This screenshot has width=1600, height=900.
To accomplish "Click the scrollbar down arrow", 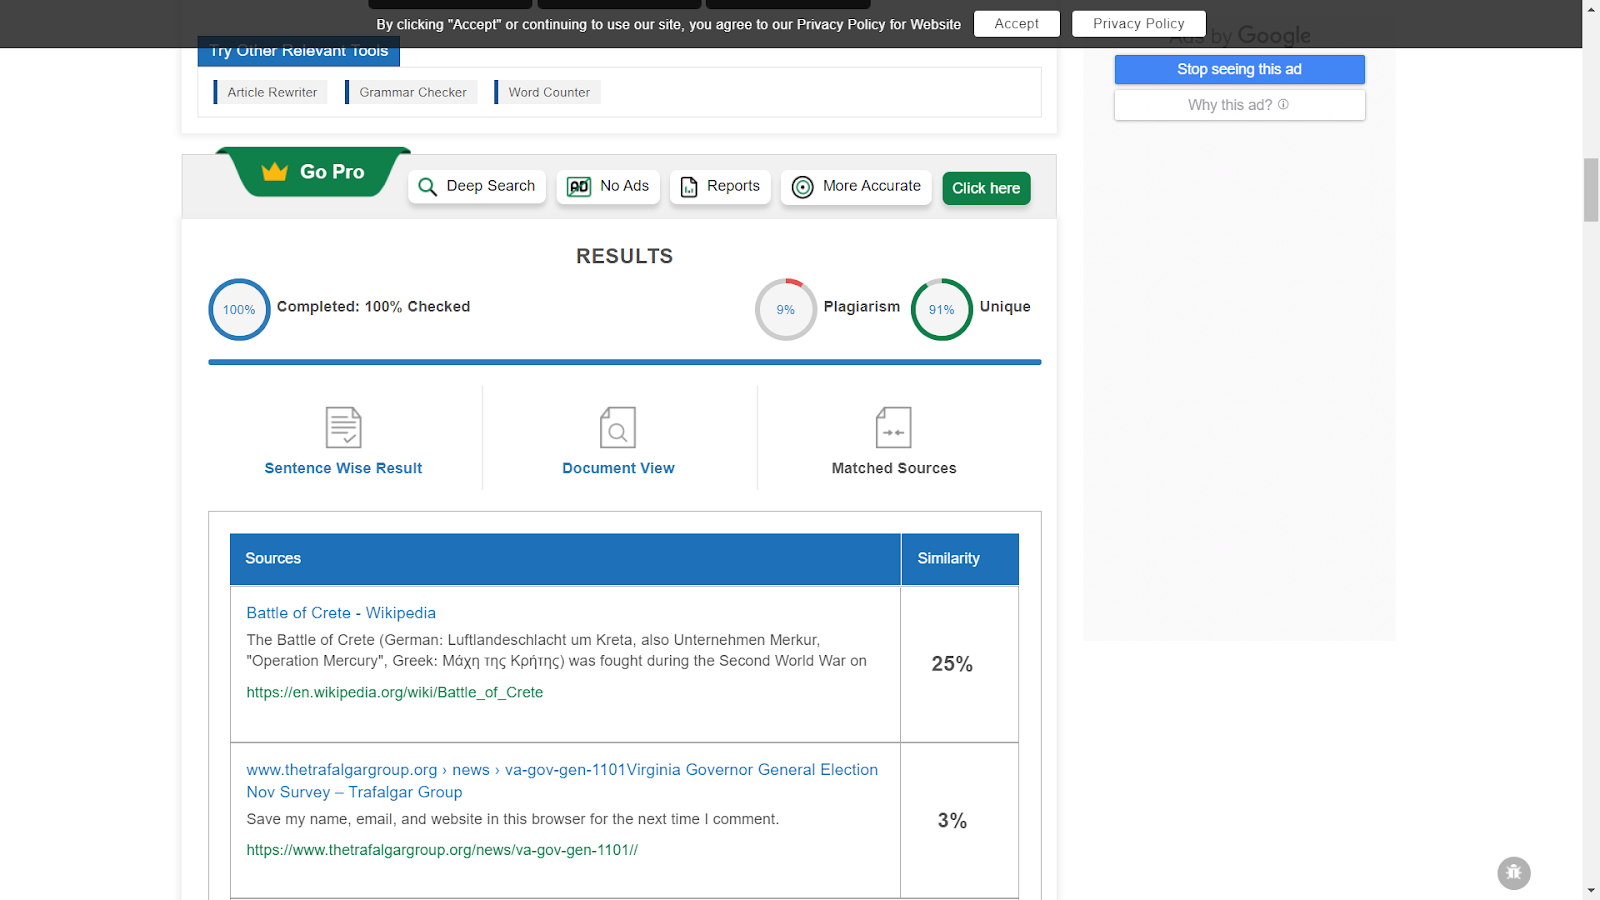I will [x=1591, y=891].
